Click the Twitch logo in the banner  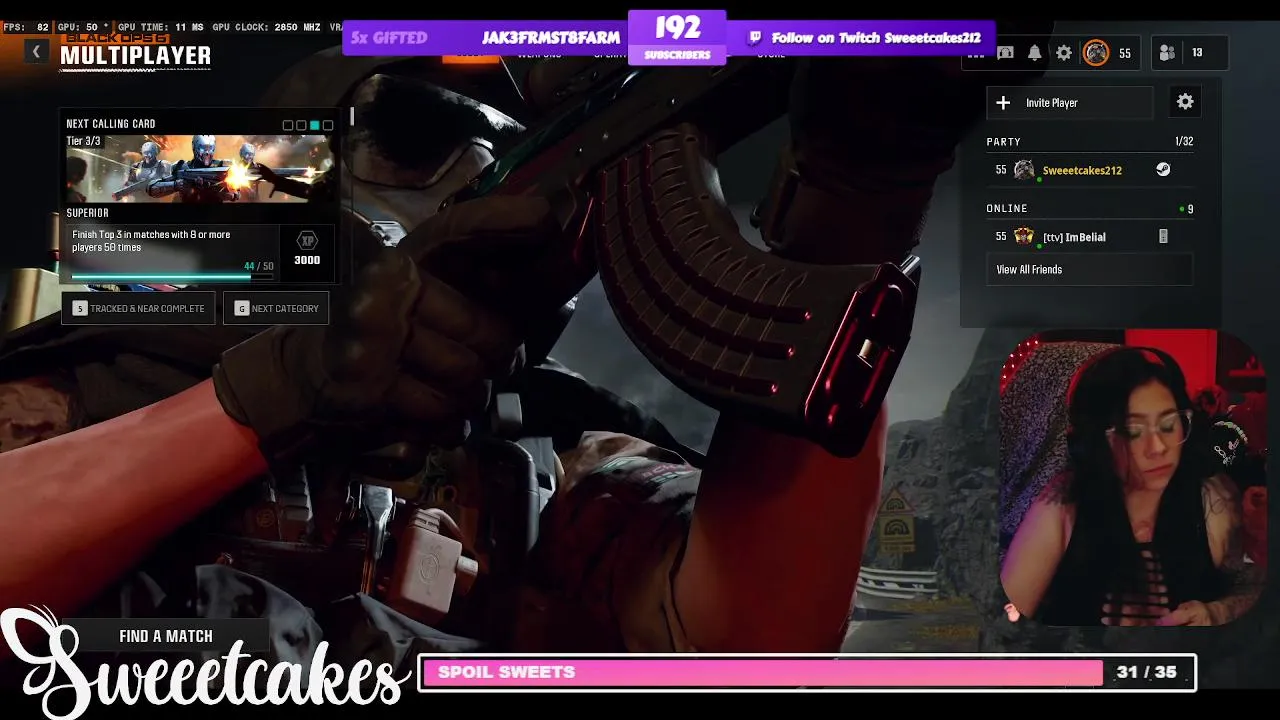[755, 38]
